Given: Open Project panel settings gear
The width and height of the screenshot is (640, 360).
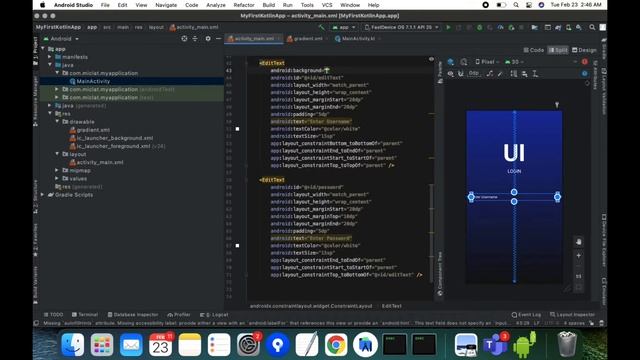Looking at the screenshot, I should [x=208, y=38].
